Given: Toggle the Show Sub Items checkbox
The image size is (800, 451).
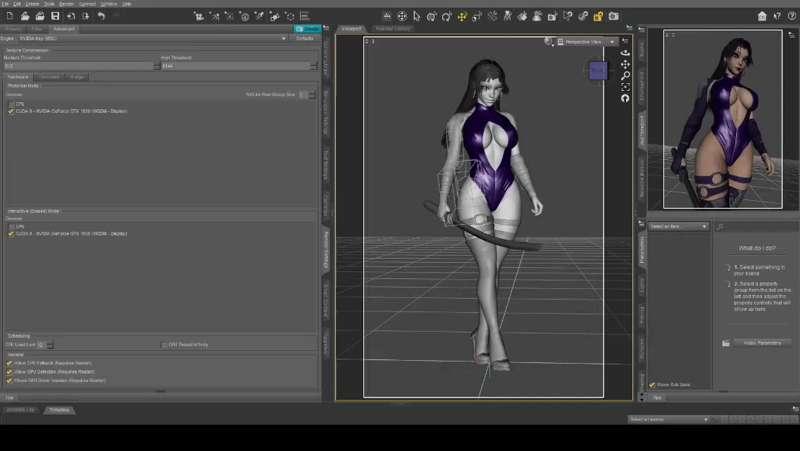Looking at the screenshot, I should pyautogui.click(x=652, y=385).
